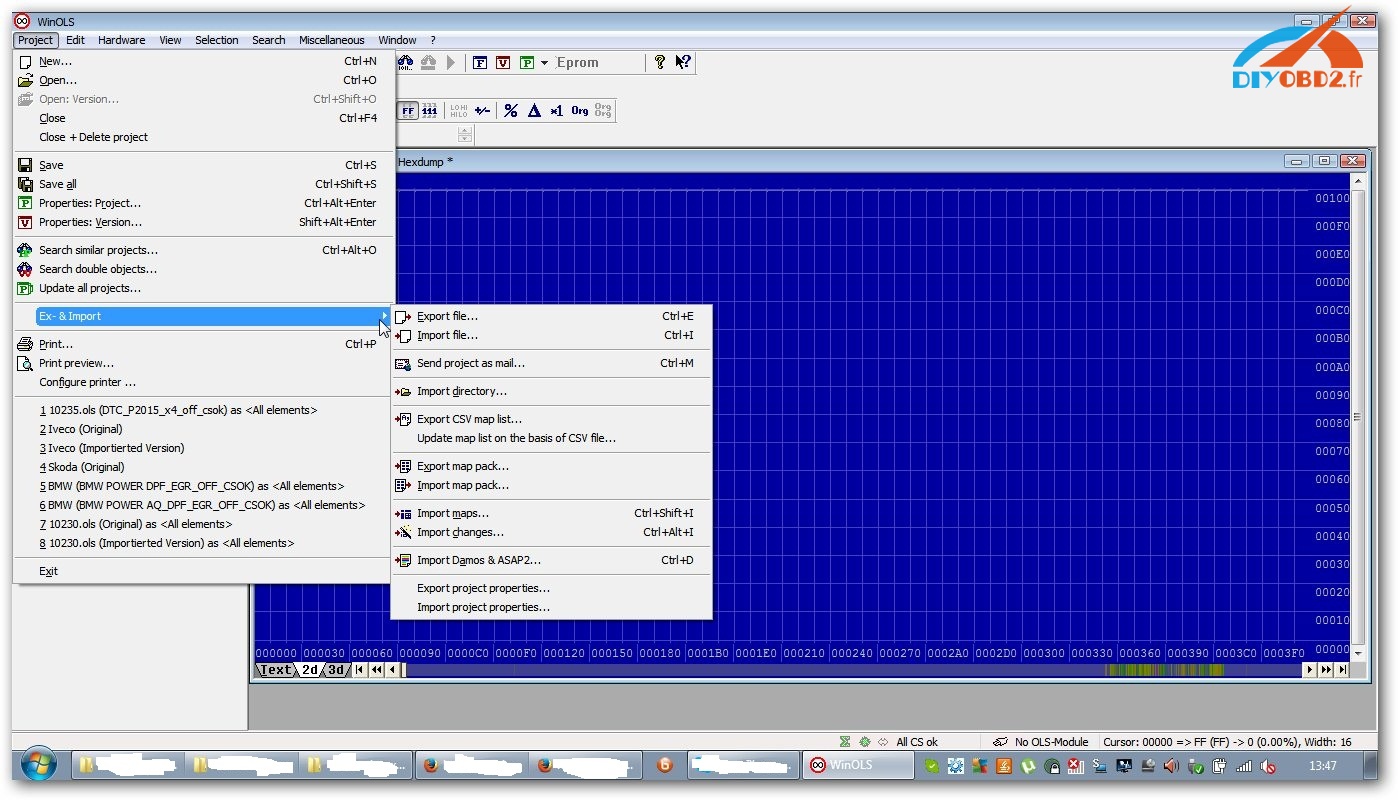Choose Import Damos & ASAP2...

(551, 560)
